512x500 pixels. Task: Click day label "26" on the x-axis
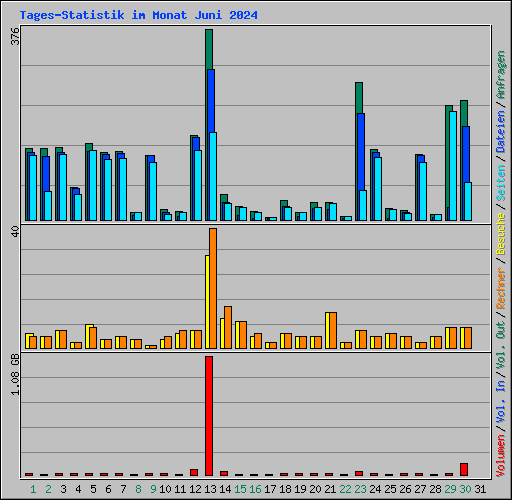[x=405, y=489]
